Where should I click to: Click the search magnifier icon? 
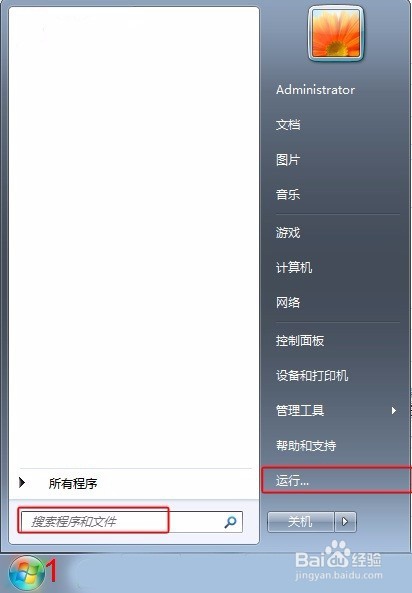230,522
